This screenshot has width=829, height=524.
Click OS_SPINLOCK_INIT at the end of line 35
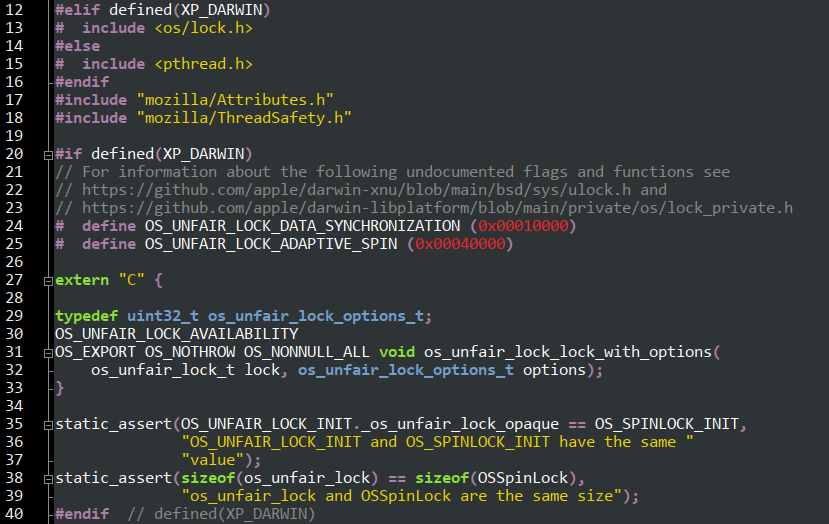coord(667,424)
